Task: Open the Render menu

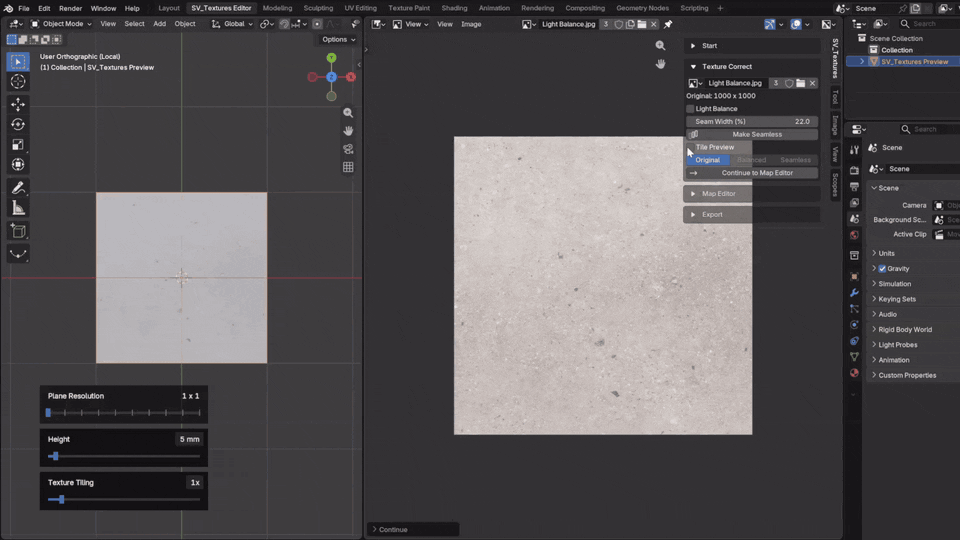Action: [70, 9]
